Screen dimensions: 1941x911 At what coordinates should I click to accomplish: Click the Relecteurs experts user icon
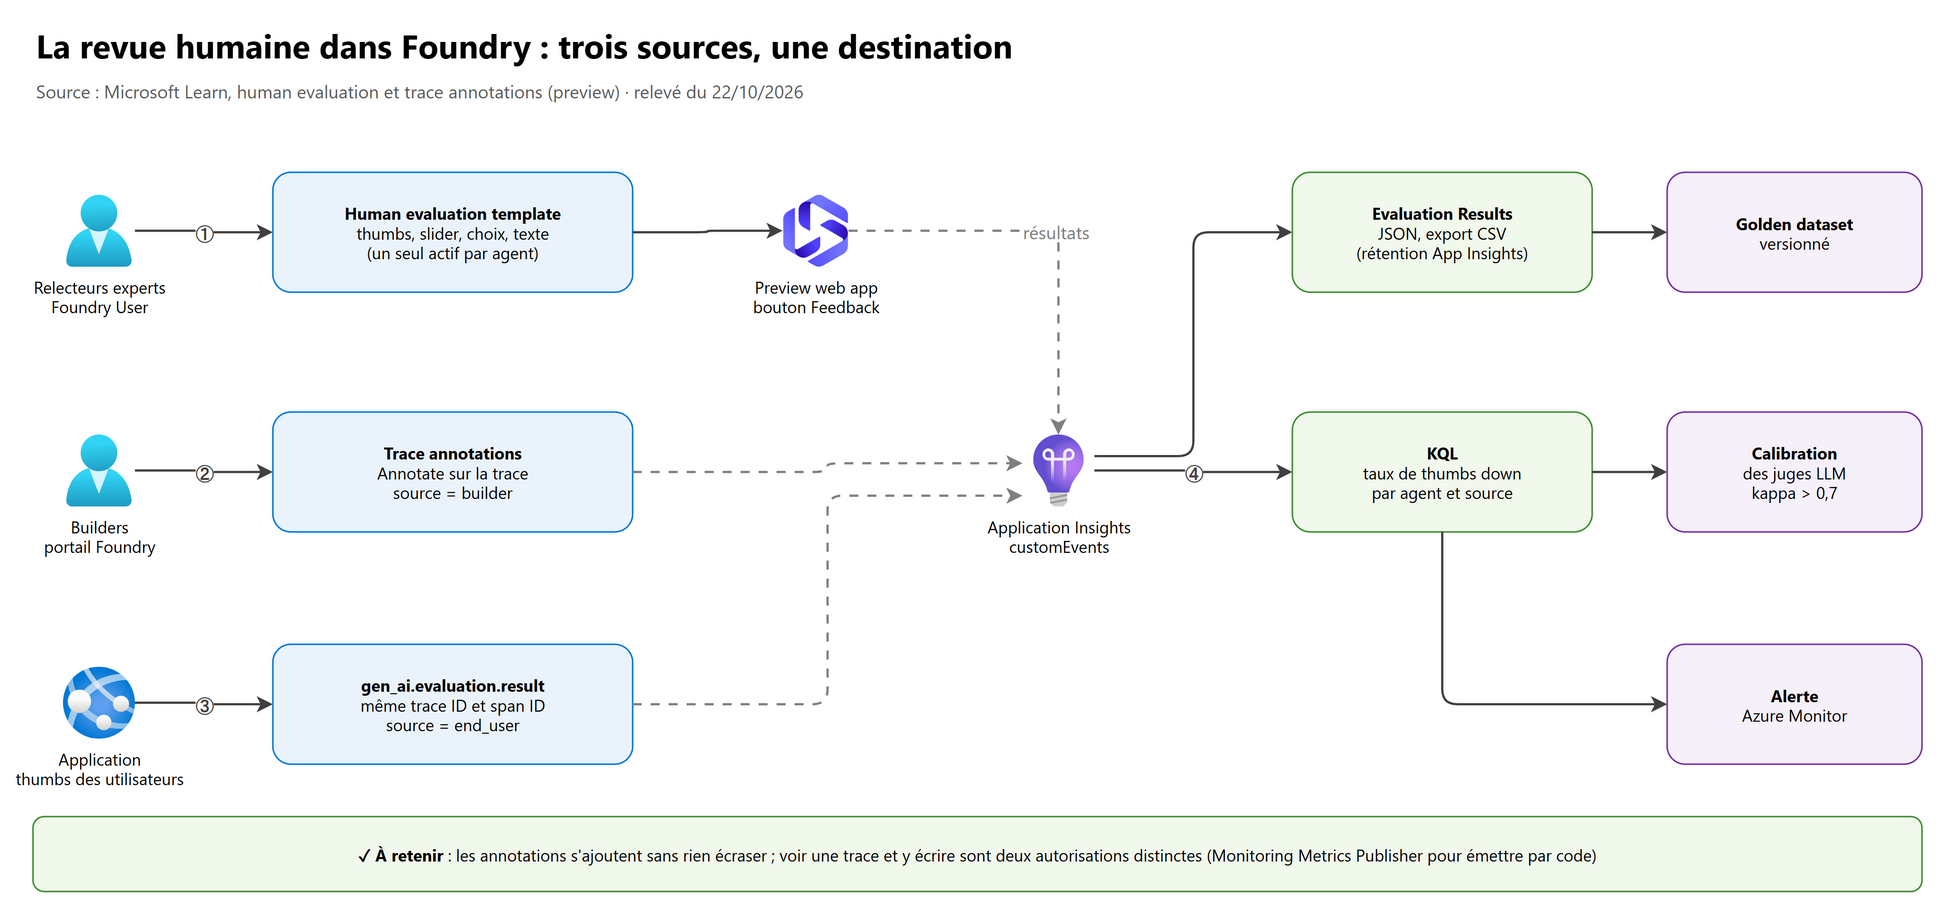[99, 231]
